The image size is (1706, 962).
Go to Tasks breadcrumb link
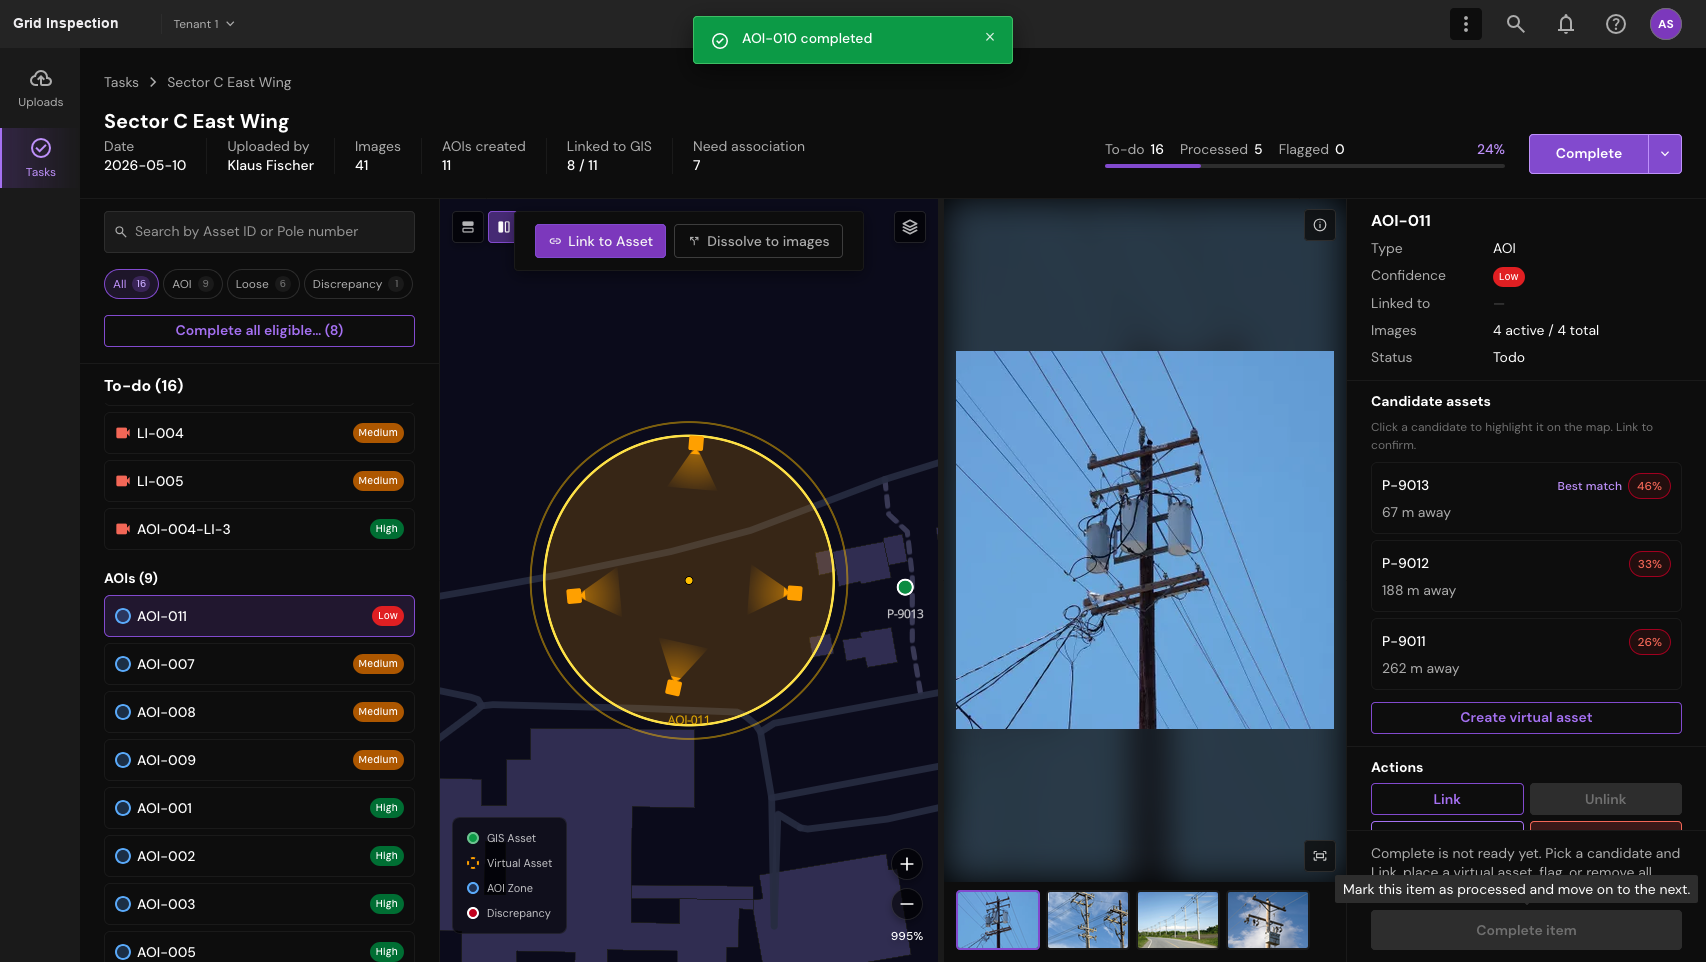tap(121, 82)
